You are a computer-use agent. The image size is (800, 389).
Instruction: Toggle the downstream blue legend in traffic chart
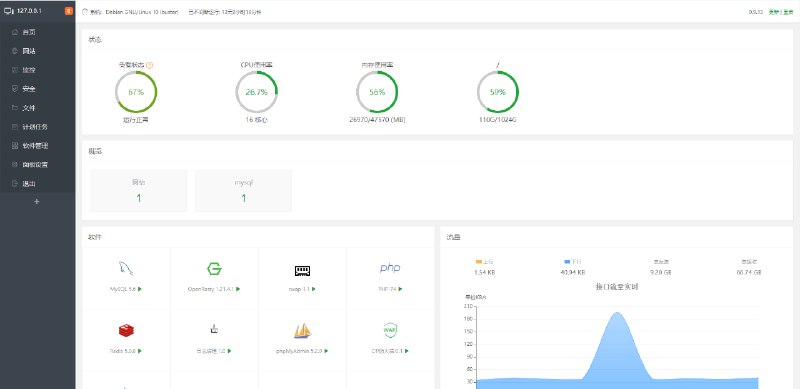coord(572,262)
